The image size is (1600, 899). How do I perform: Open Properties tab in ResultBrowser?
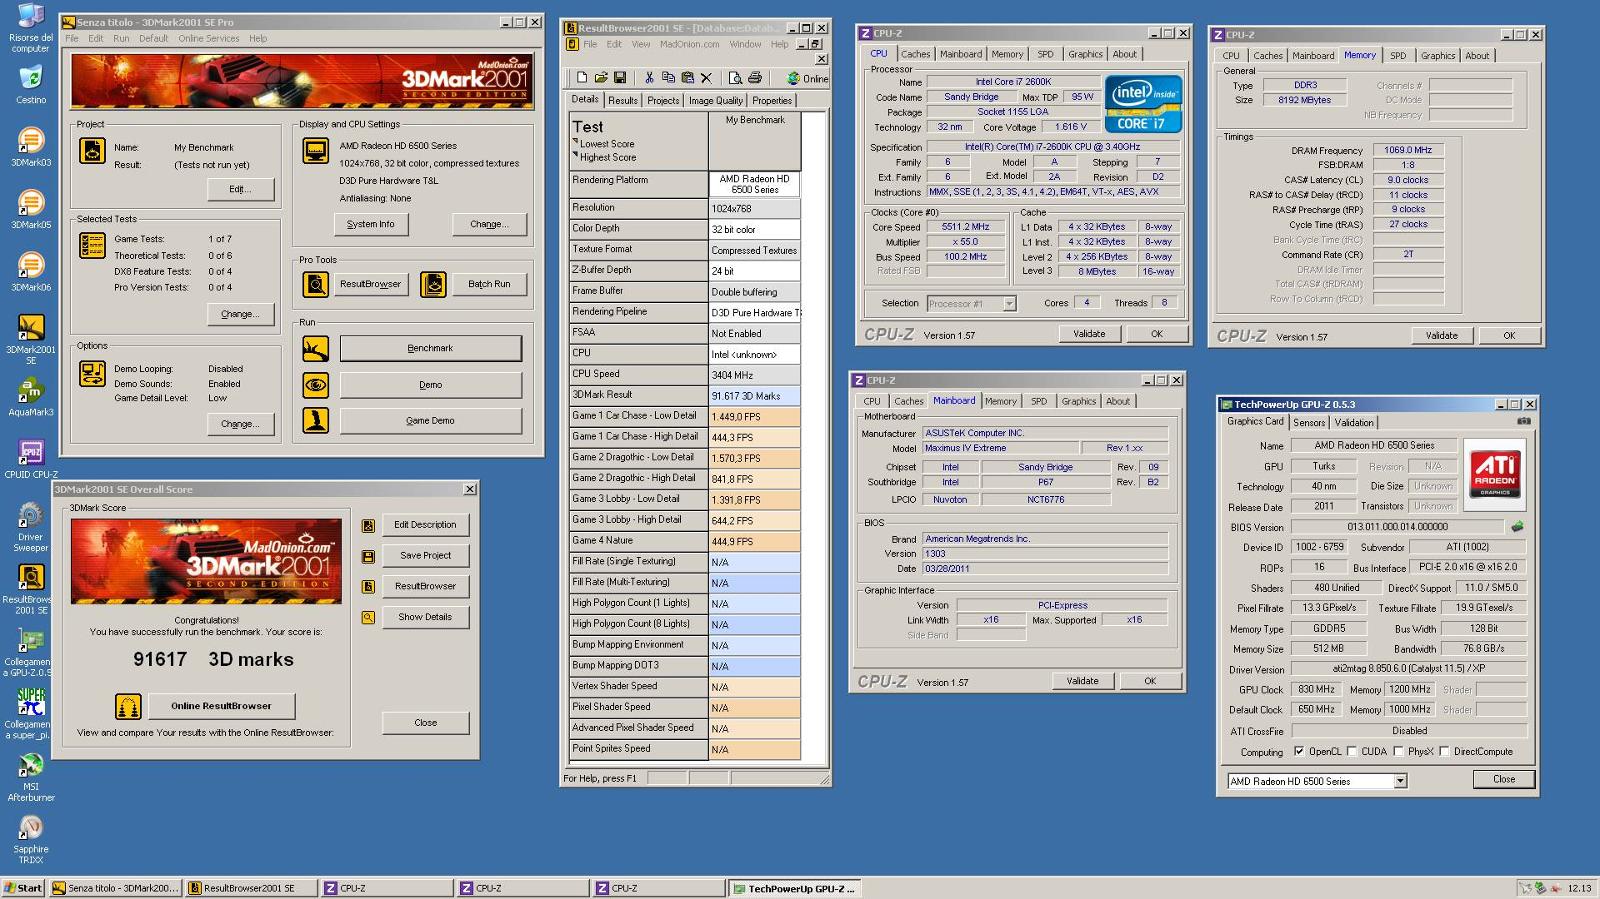coord(772,100)
